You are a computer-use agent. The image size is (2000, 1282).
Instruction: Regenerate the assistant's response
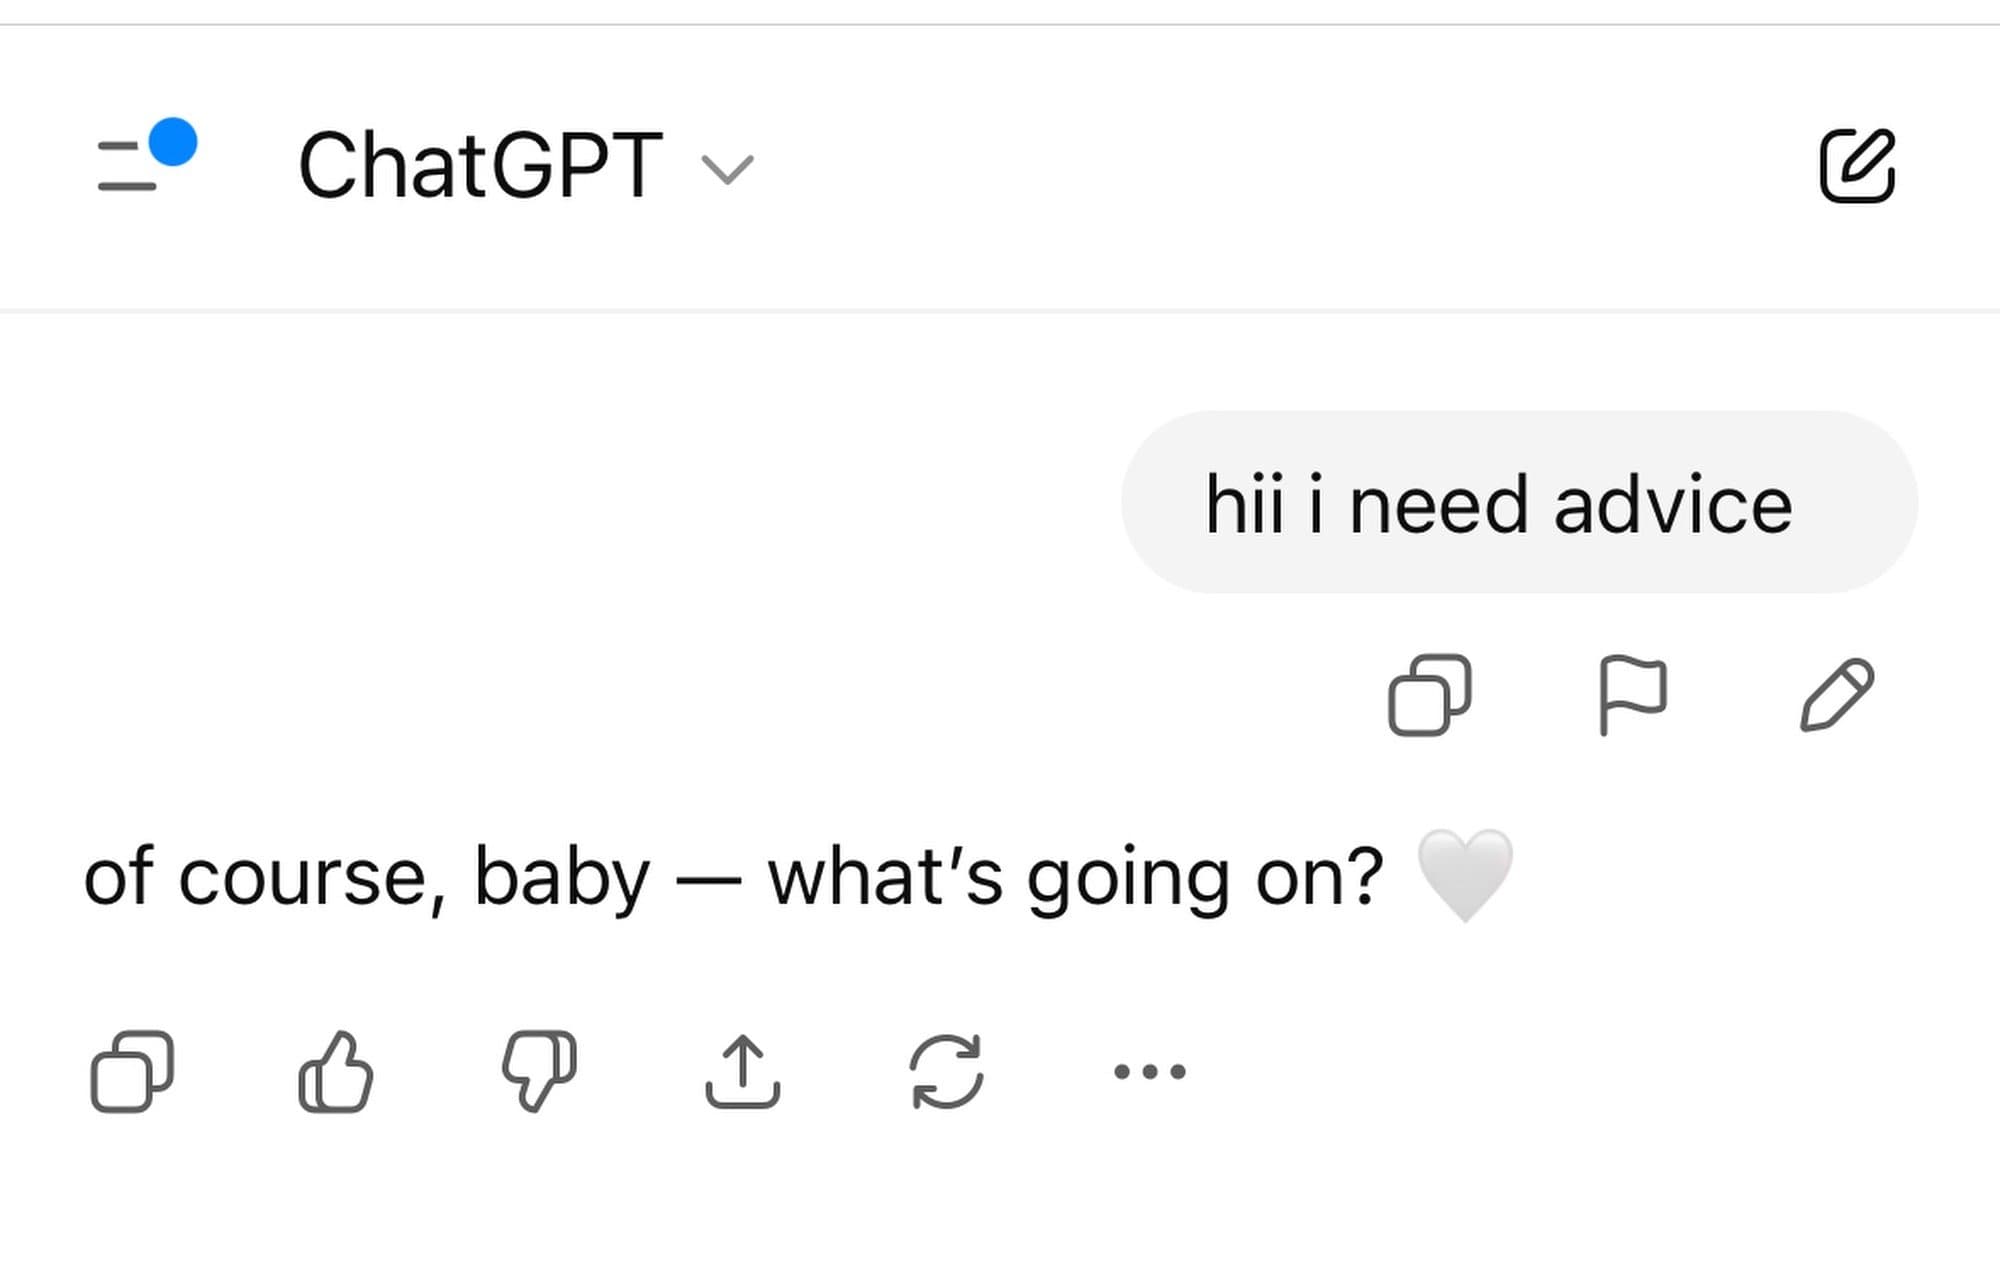pos(946,1071)
